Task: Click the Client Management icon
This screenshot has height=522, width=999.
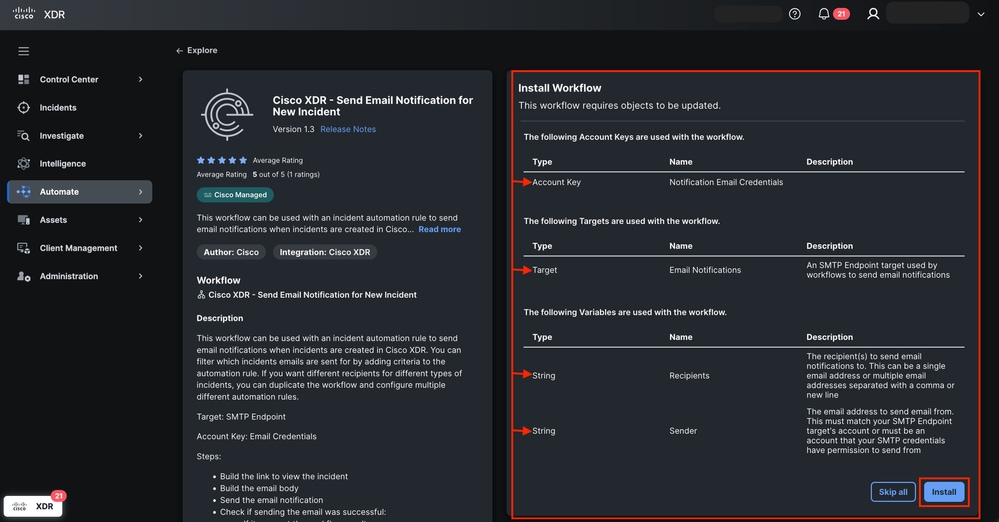Action: coord(24,247)
